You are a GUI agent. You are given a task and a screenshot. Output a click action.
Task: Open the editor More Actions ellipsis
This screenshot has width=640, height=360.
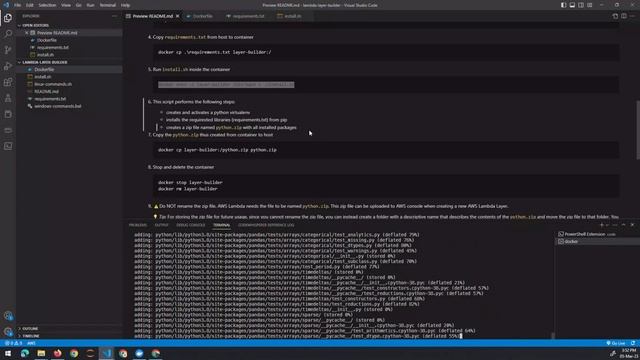pos(633,16)
